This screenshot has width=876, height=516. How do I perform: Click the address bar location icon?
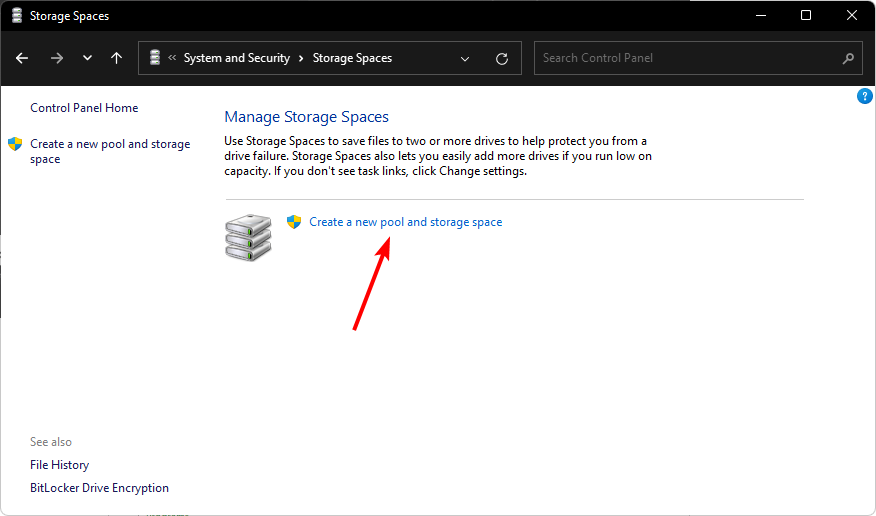click(154, 58)
